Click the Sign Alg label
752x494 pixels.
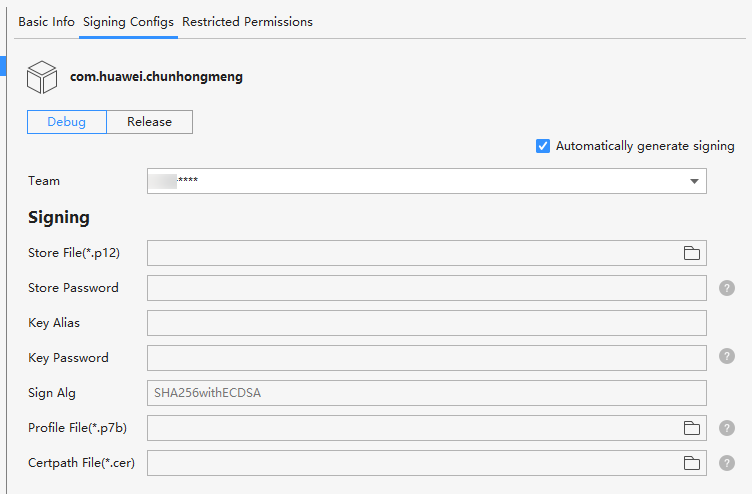(x=52, y=393)
